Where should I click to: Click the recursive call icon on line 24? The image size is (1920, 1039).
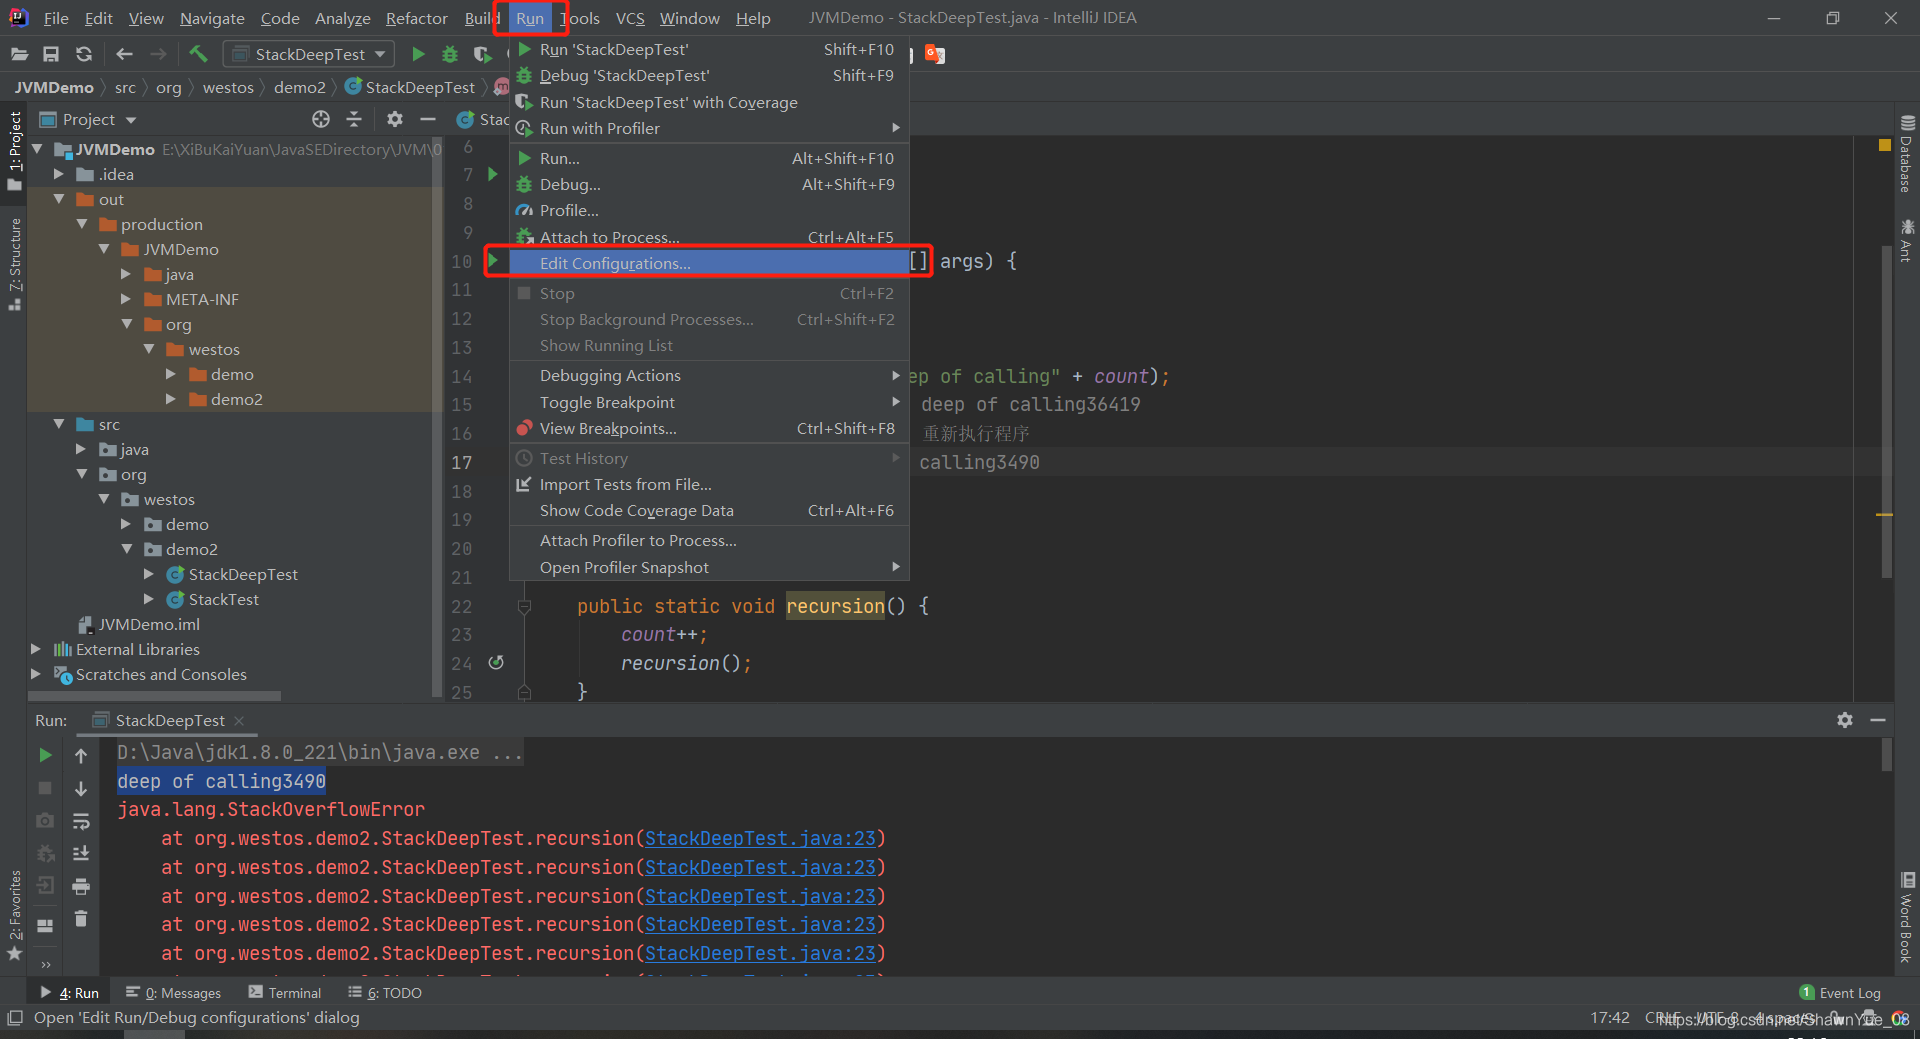496,662
